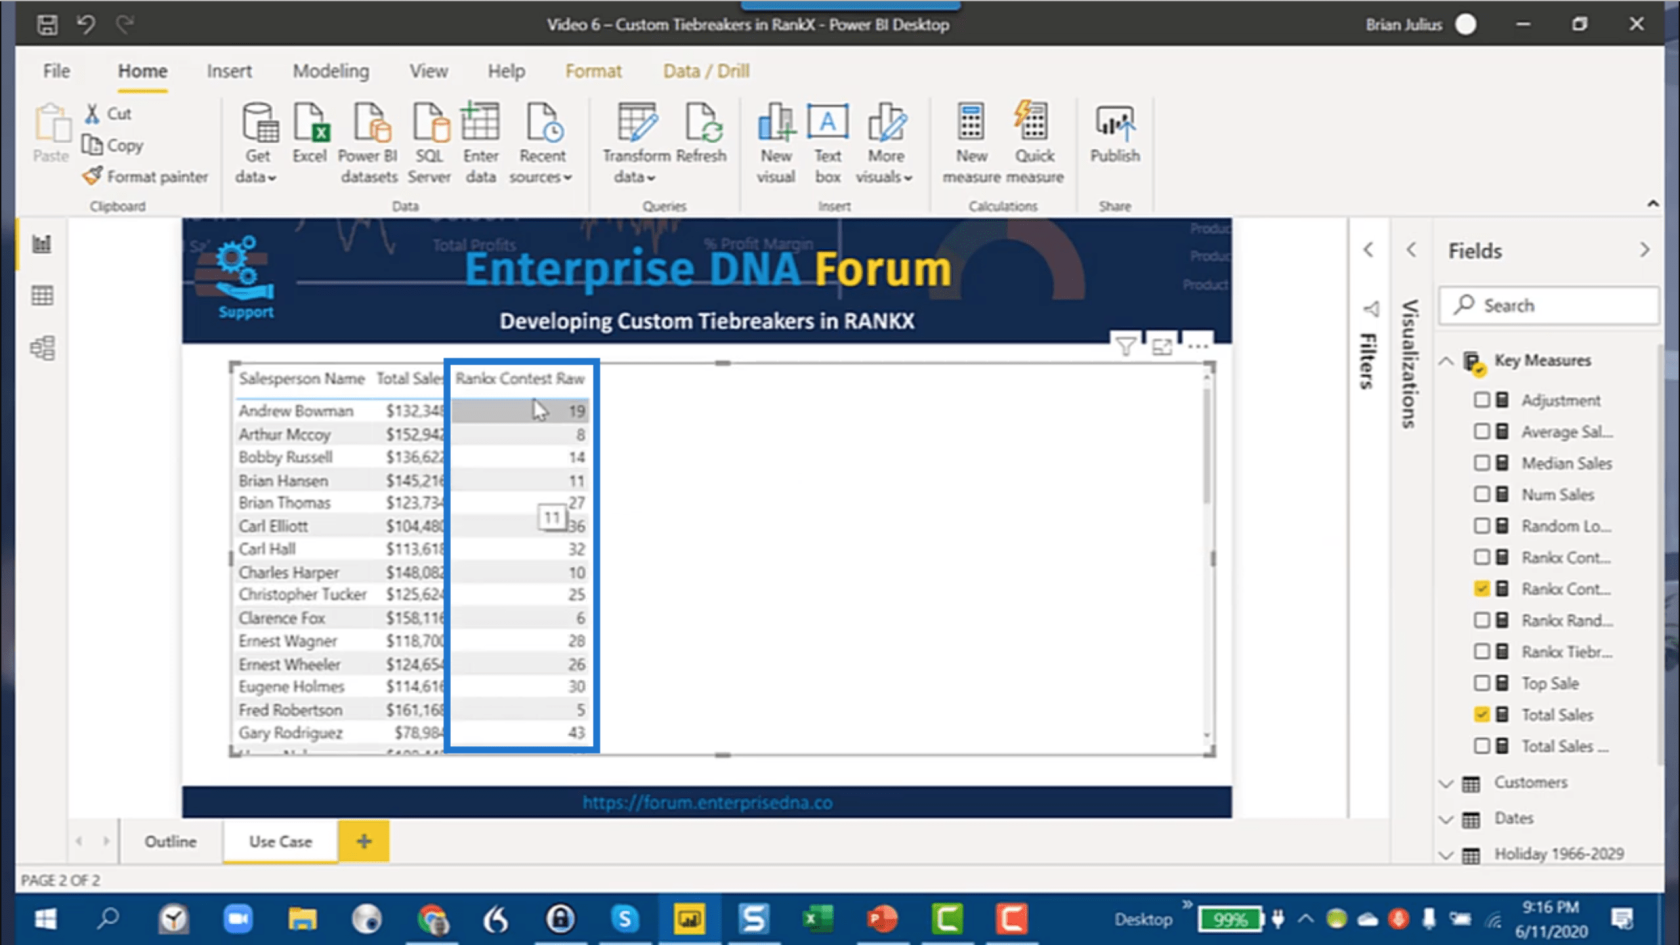This screenshot has height=945, width=1680.
Task: Open the forum.enterprisedna.co link
Action: click(x=707, y=802)
